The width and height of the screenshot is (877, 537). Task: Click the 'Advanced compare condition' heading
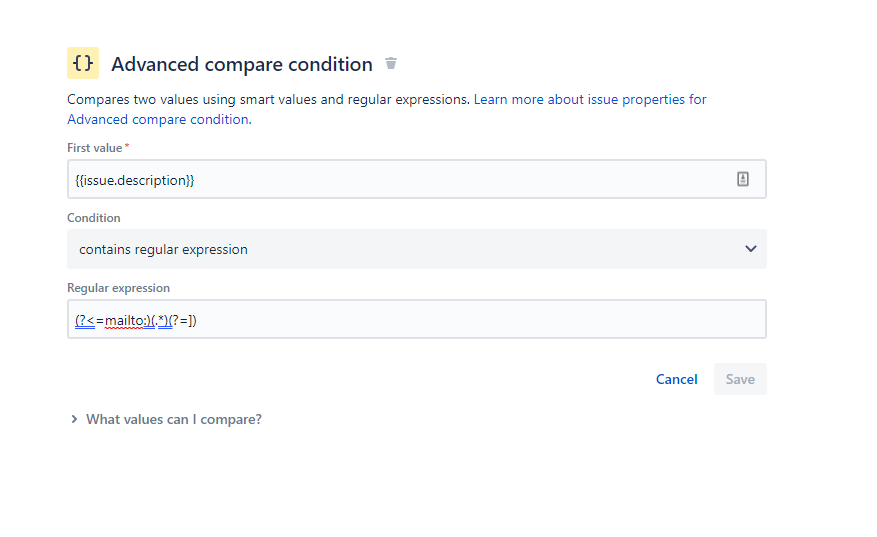[242, 64]
